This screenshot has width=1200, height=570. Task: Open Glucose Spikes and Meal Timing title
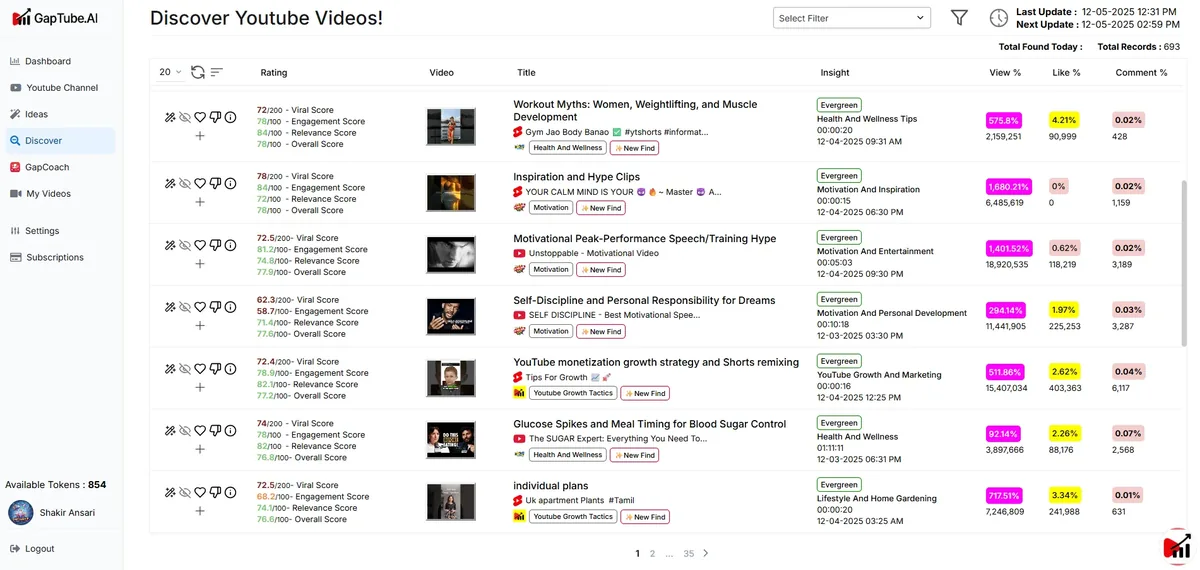(650, 424)
